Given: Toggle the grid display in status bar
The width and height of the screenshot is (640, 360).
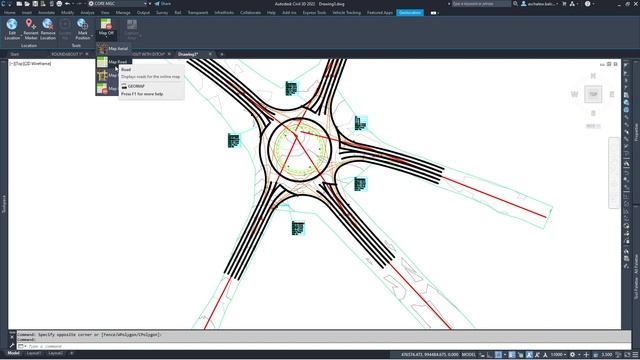Looking at the screenshot, I should tap(498, 355).
